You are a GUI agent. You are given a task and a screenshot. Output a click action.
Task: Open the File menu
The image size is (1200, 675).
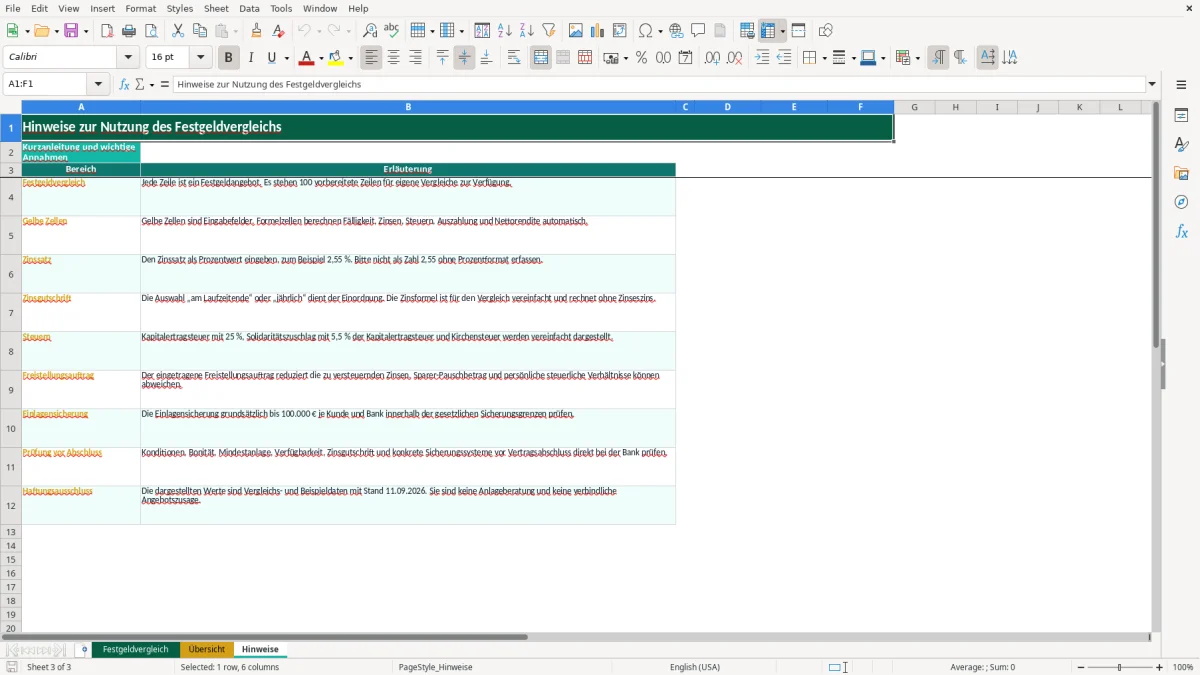click(x=12, y=8)
